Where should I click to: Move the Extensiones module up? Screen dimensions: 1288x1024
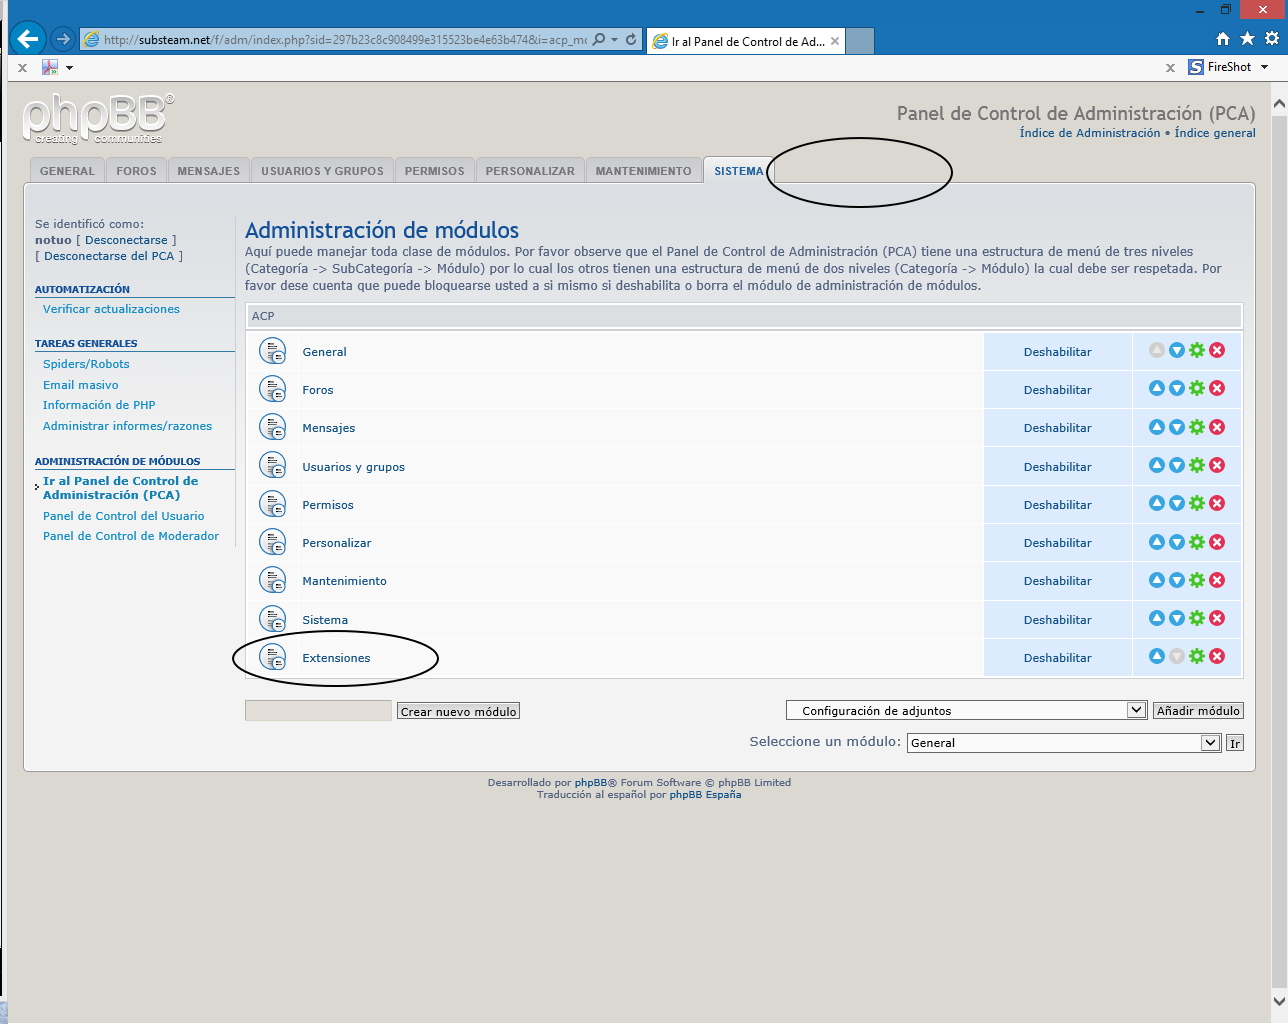pos(1157,657)
